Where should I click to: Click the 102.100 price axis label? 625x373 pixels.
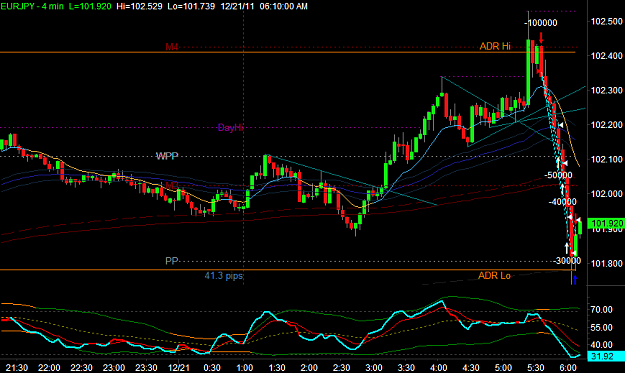pos(607,159)
